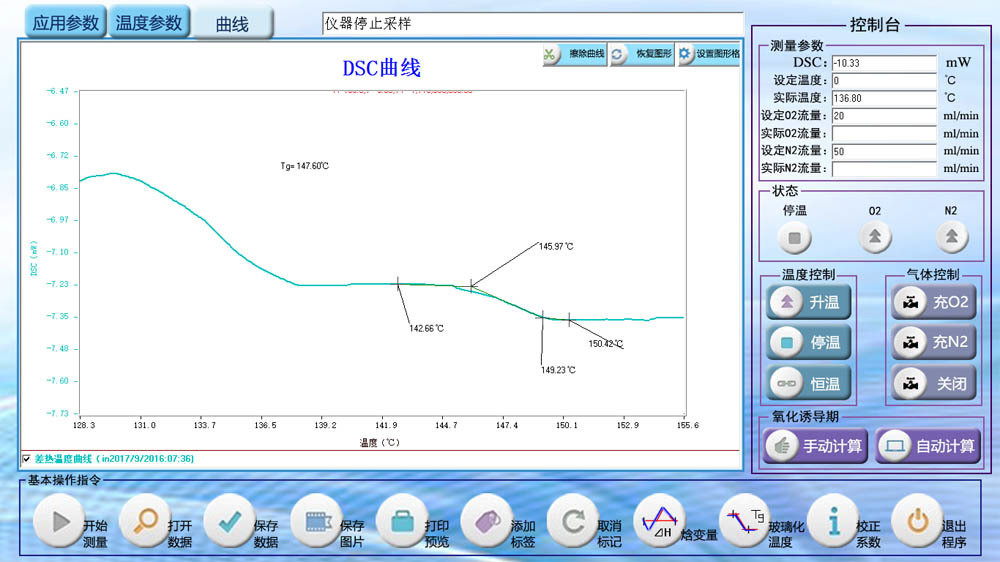1000x562 pixels.
Task: Toggle the N2 status indicator
Action: (x=950, y=237)
